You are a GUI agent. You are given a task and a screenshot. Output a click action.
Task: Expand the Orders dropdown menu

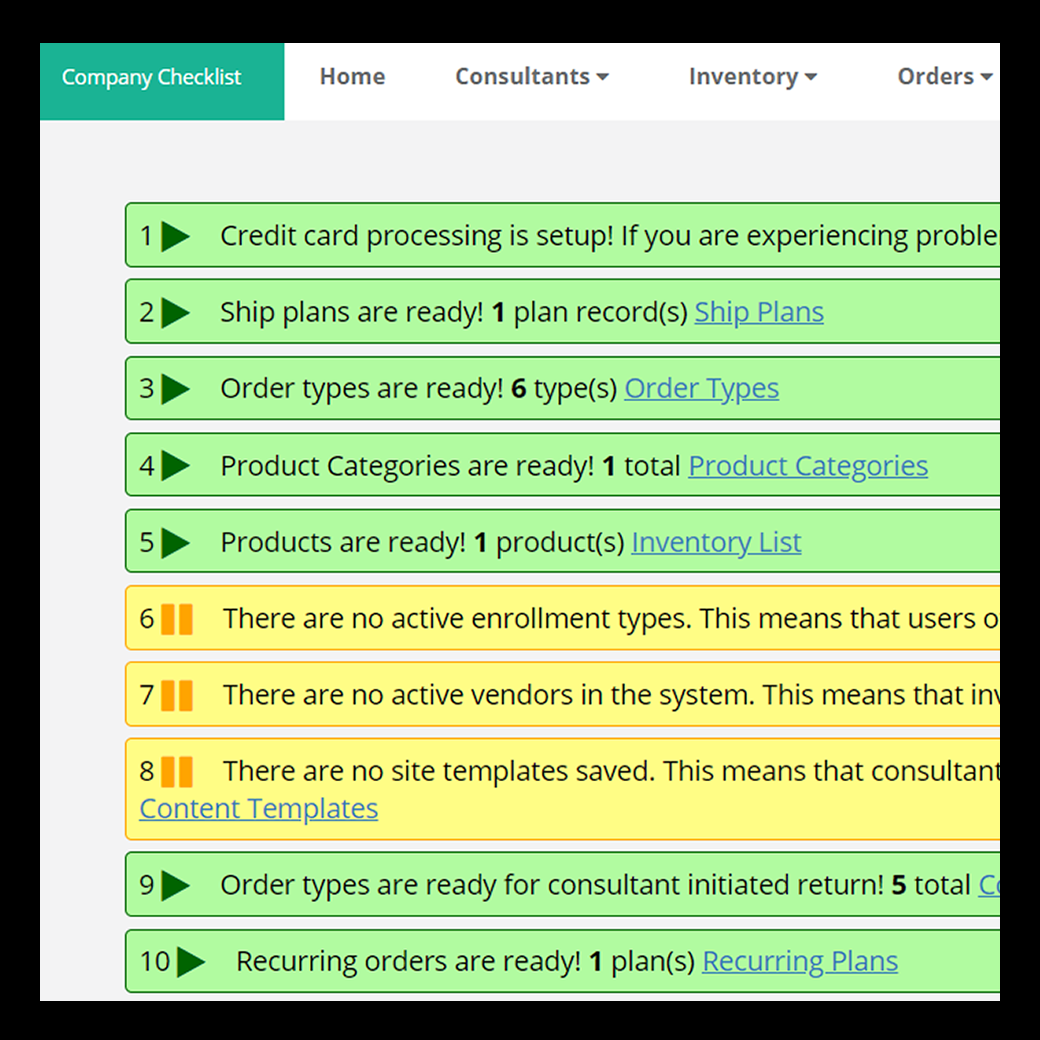(x=944, y=77)
